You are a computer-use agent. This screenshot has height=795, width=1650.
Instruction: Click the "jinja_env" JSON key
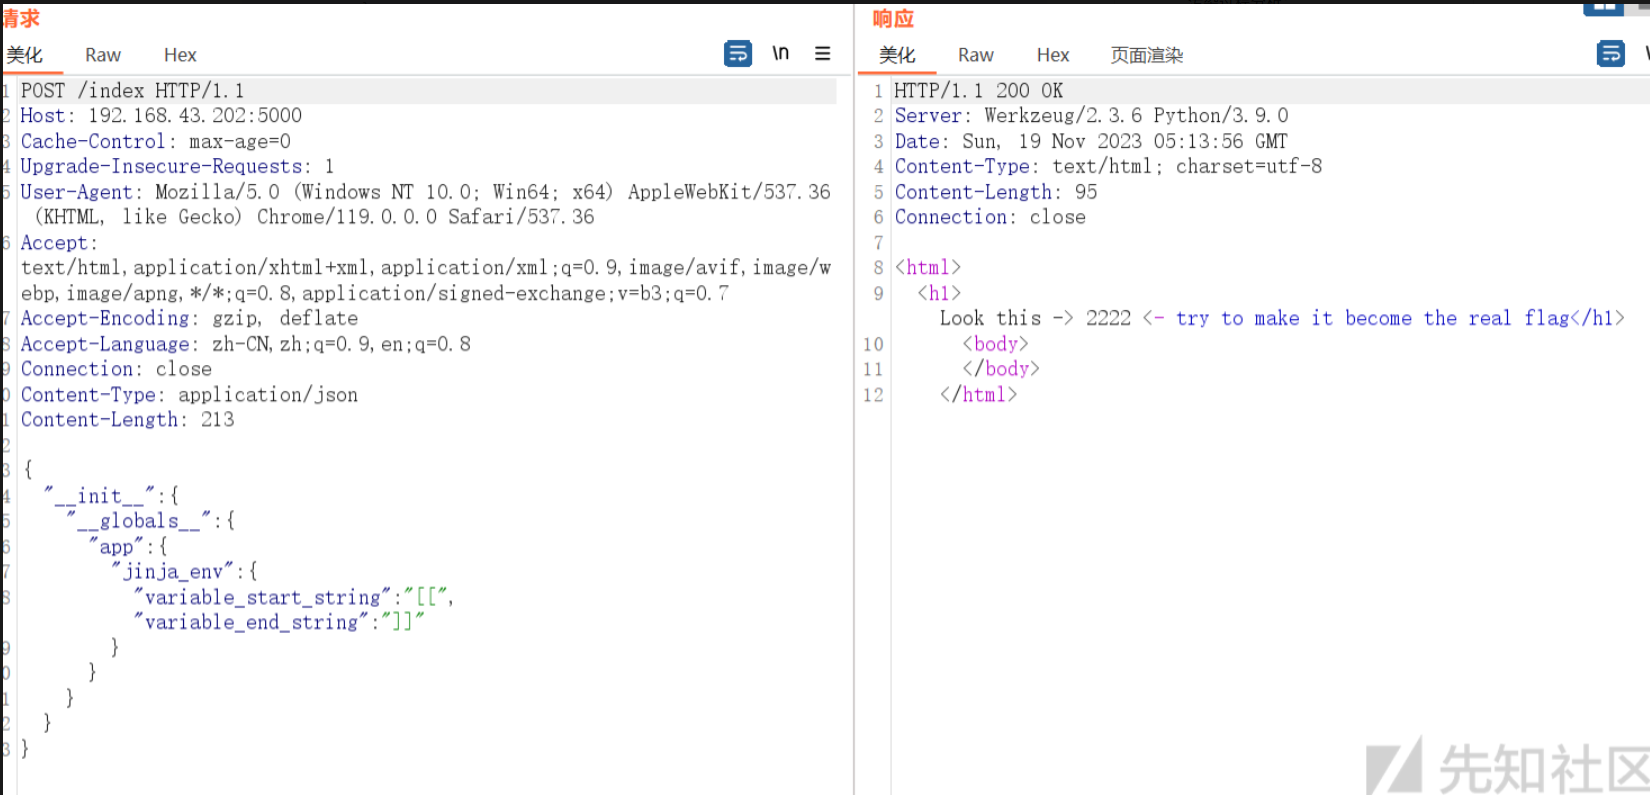click(173, 572)
